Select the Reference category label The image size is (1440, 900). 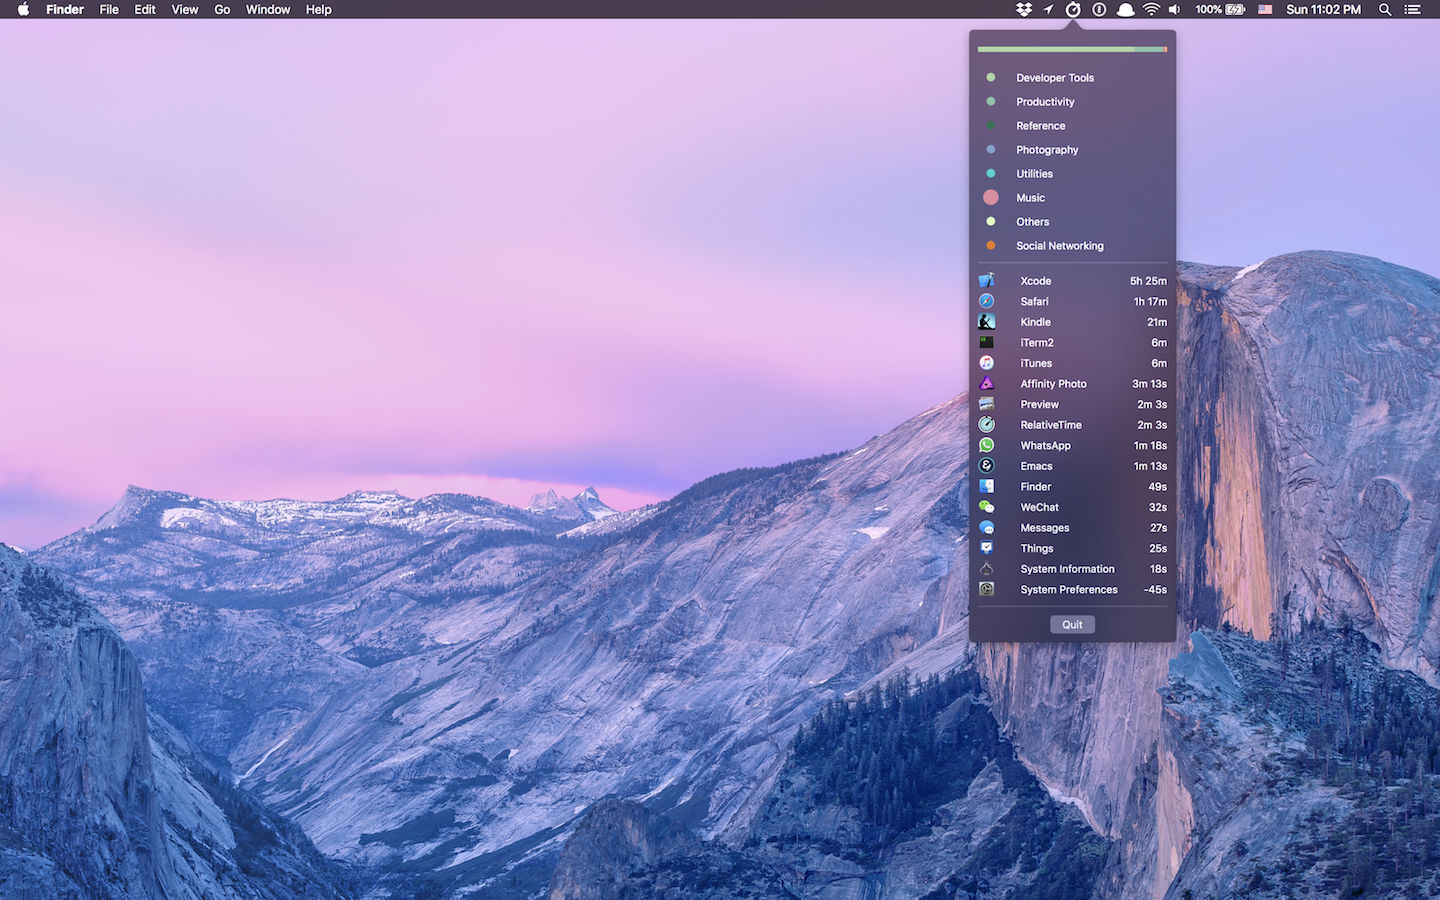[1041, 126]
